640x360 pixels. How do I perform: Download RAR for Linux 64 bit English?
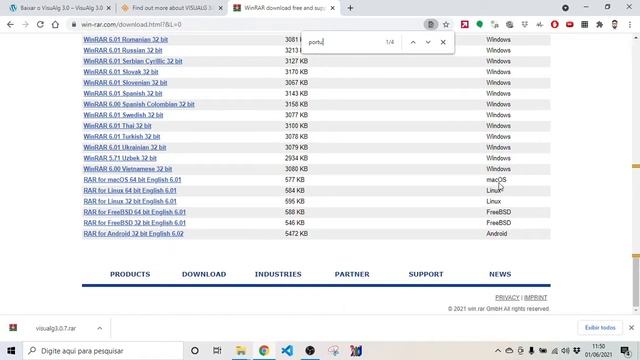tap(130, 191)
